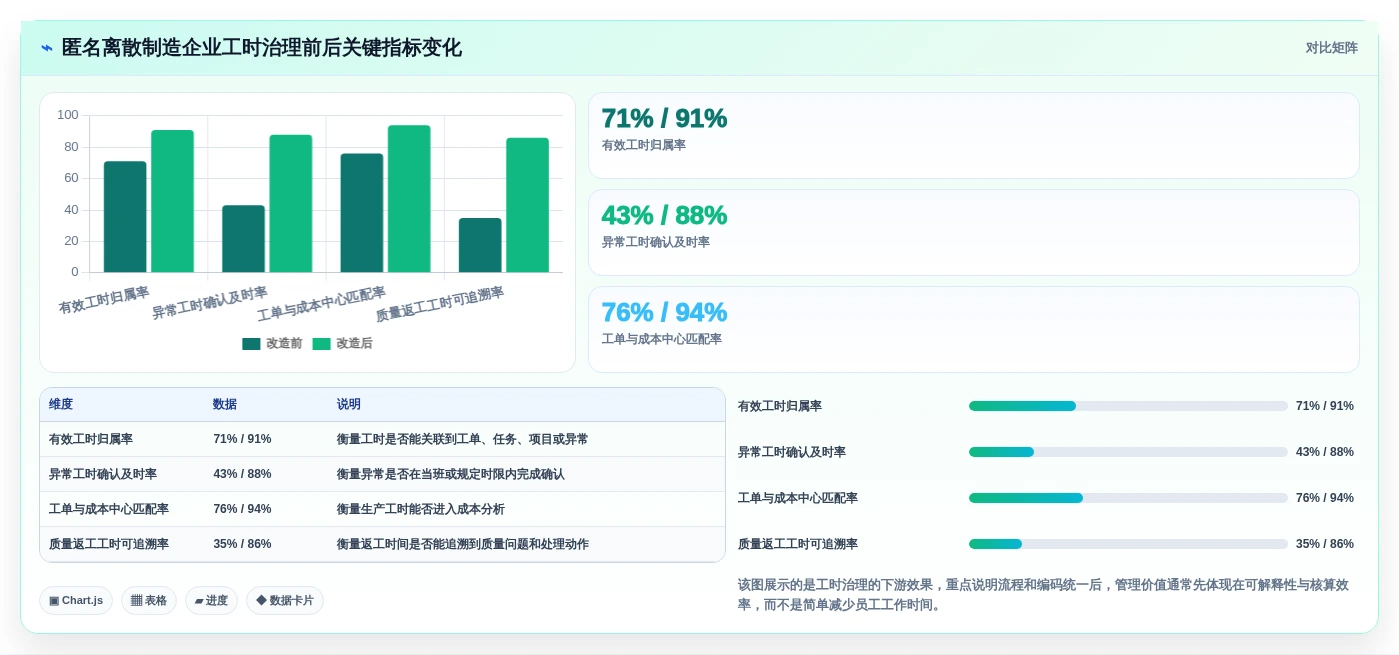Click the 数据卡片 tag chip

pos(285,600)
